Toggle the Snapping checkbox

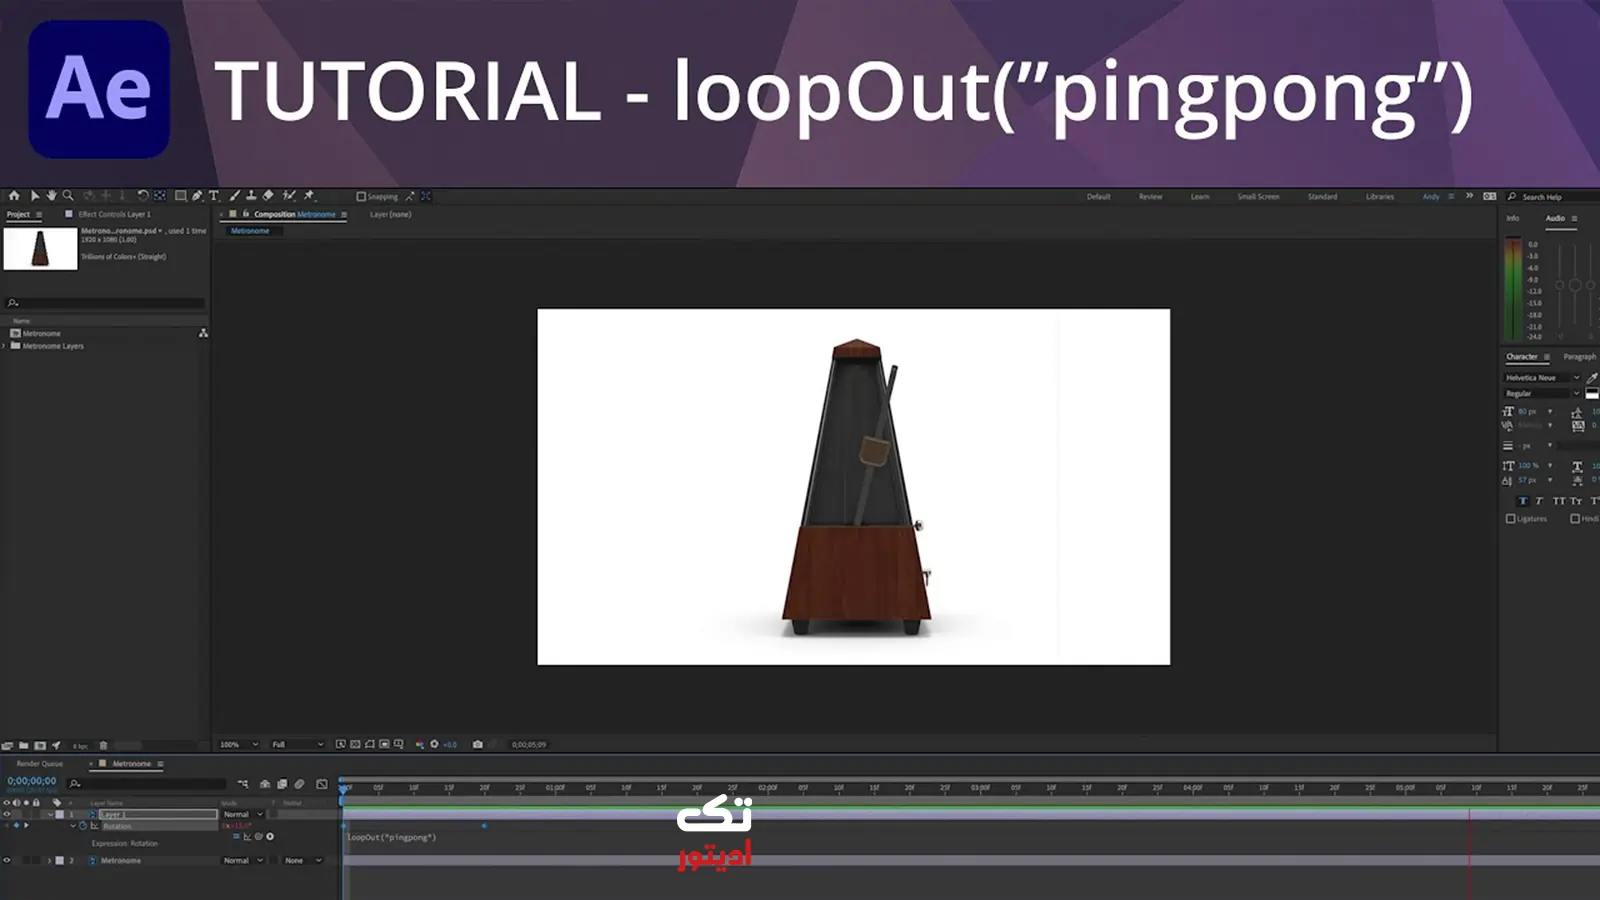[361, 196]
